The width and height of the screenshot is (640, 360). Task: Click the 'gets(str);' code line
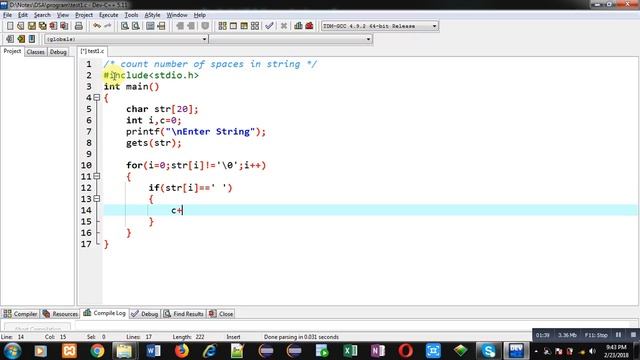click(154, 143)
